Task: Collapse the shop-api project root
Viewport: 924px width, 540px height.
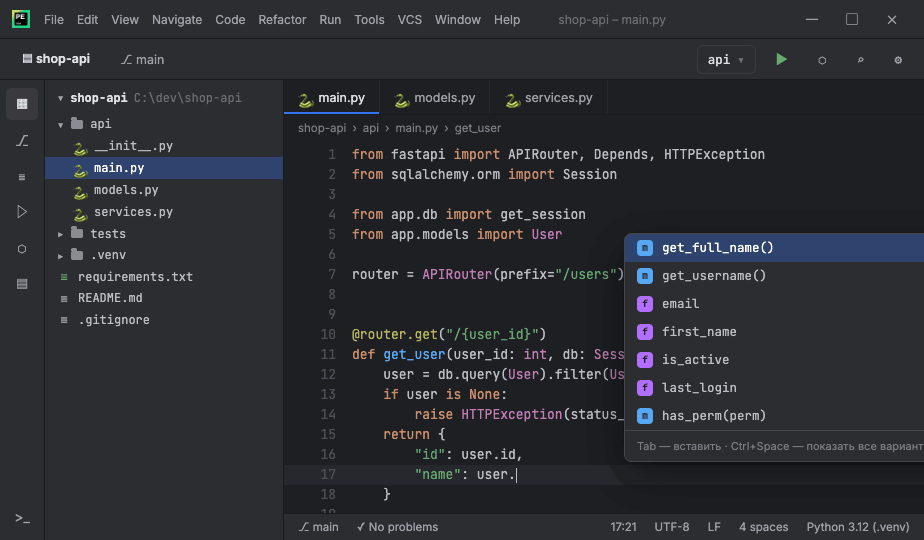Action: 60,98
